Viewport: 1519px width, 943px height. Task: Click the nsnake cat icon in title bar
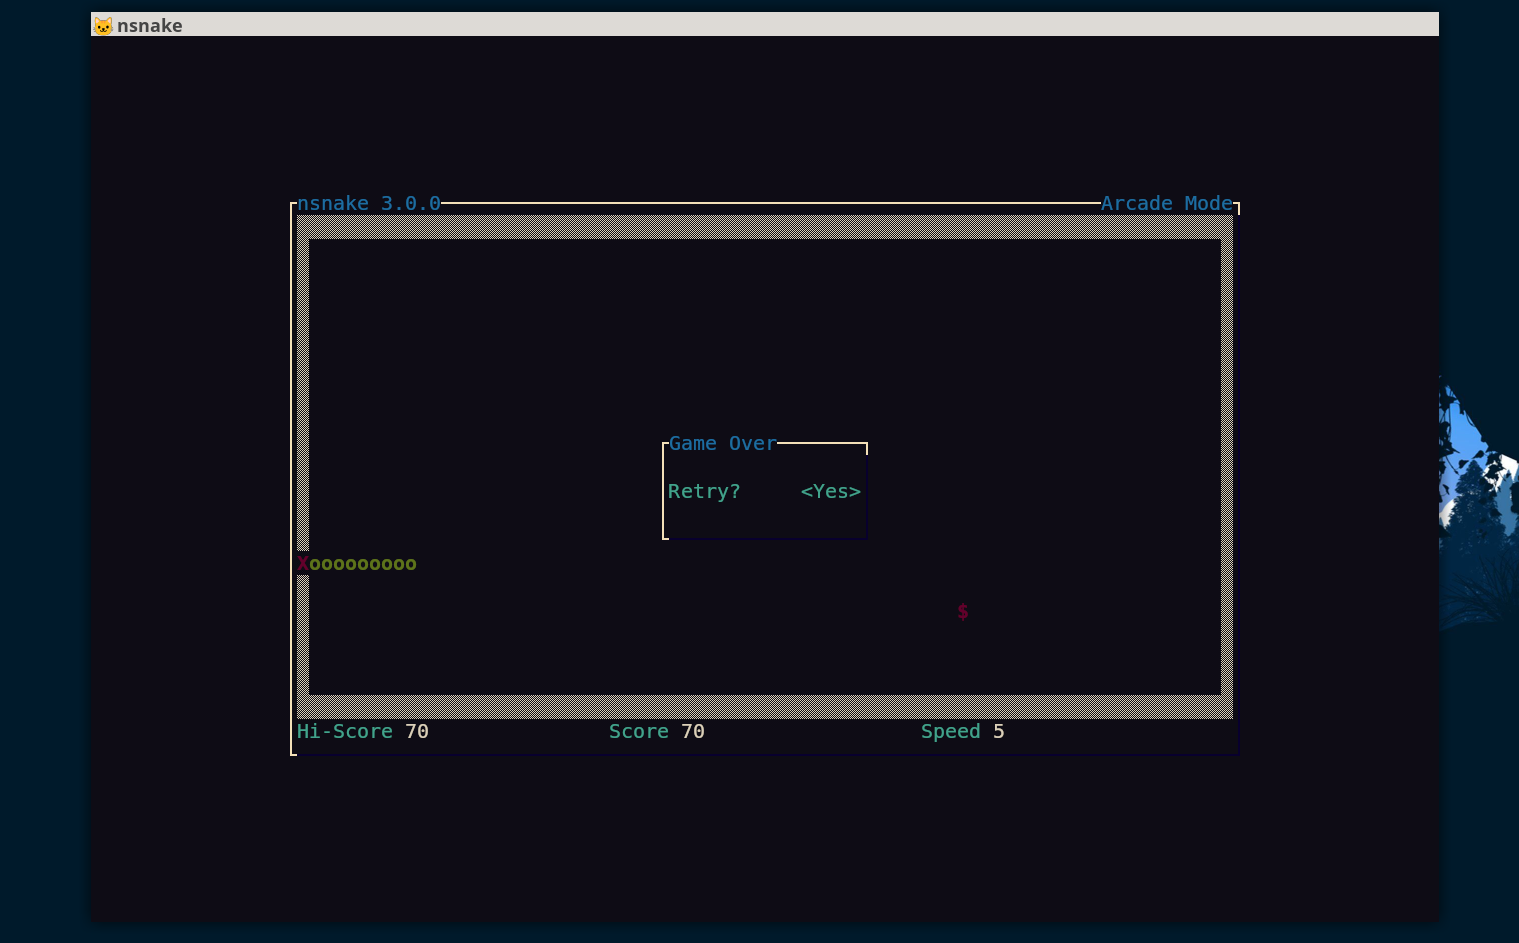[x=103, y=25]
